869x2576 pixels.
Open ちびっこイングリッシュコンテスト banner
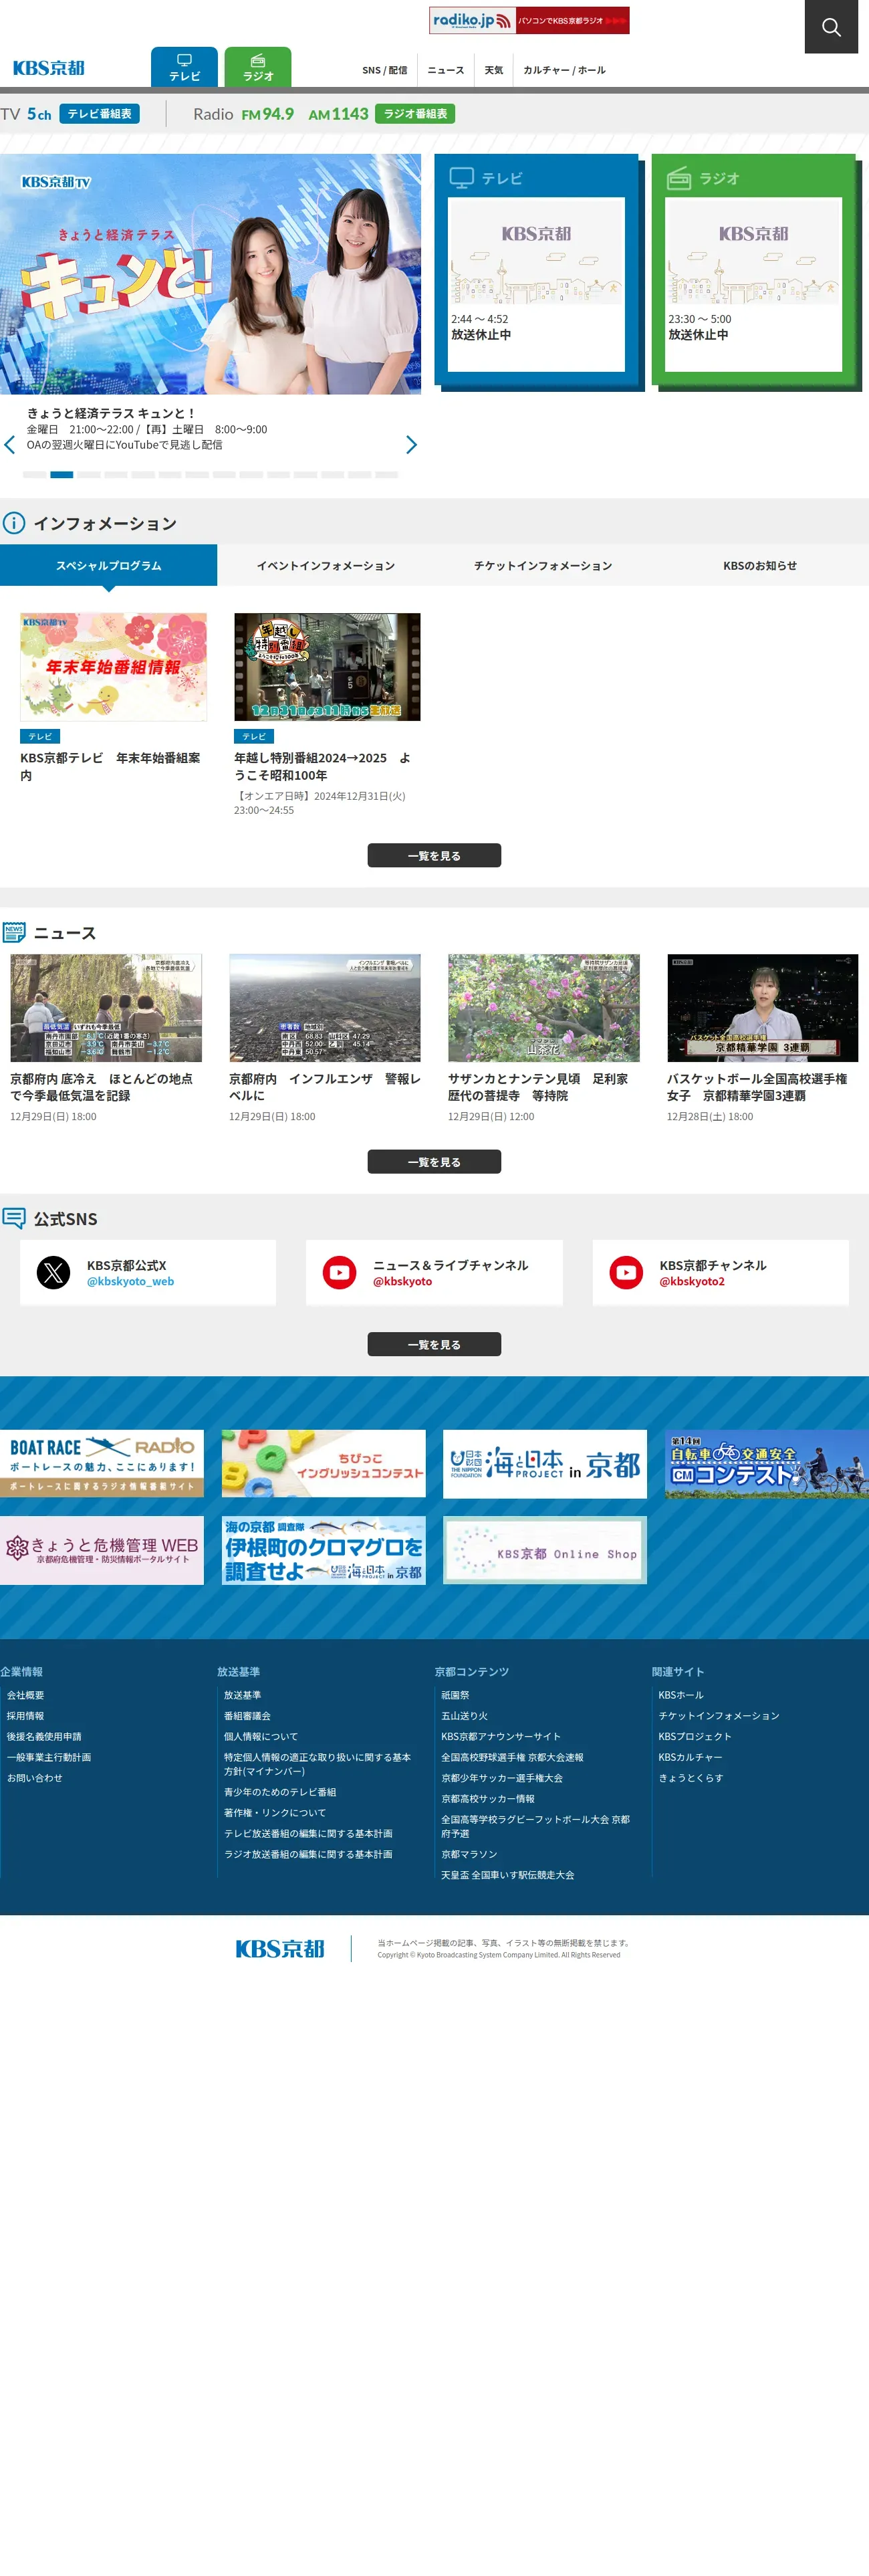coord(323,1464)
